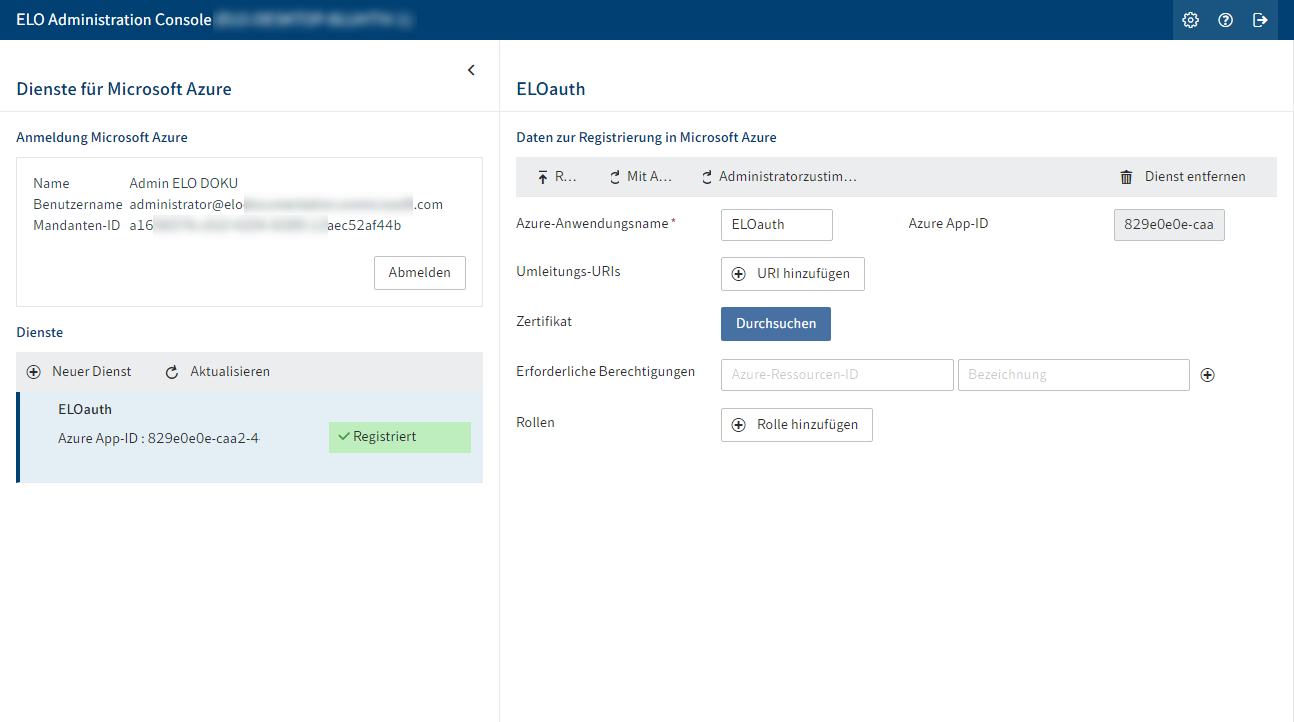Click the ELO Administration Console title

click(114, 20)
